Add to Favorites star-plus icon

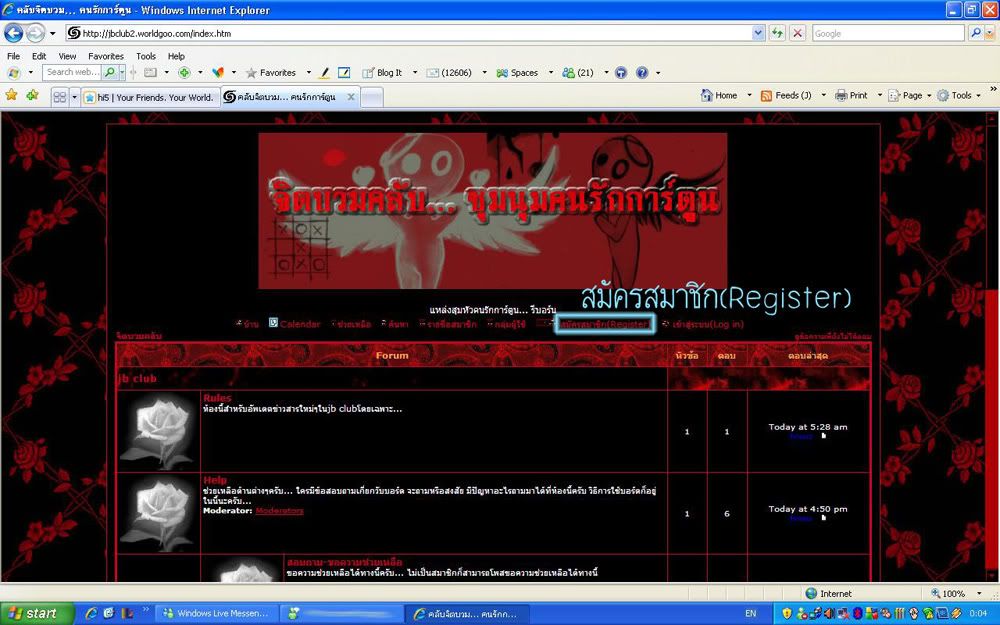click(32, 95)
